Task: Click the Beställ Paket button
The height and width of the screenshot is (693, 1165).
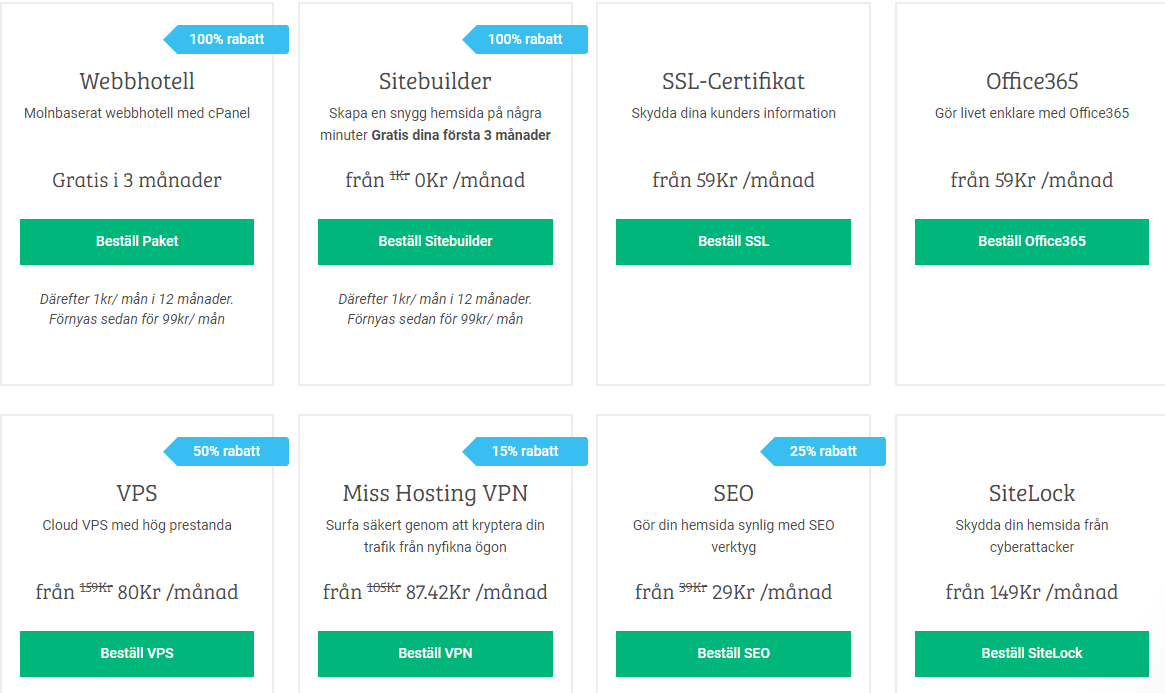Action: click(137, 241)
